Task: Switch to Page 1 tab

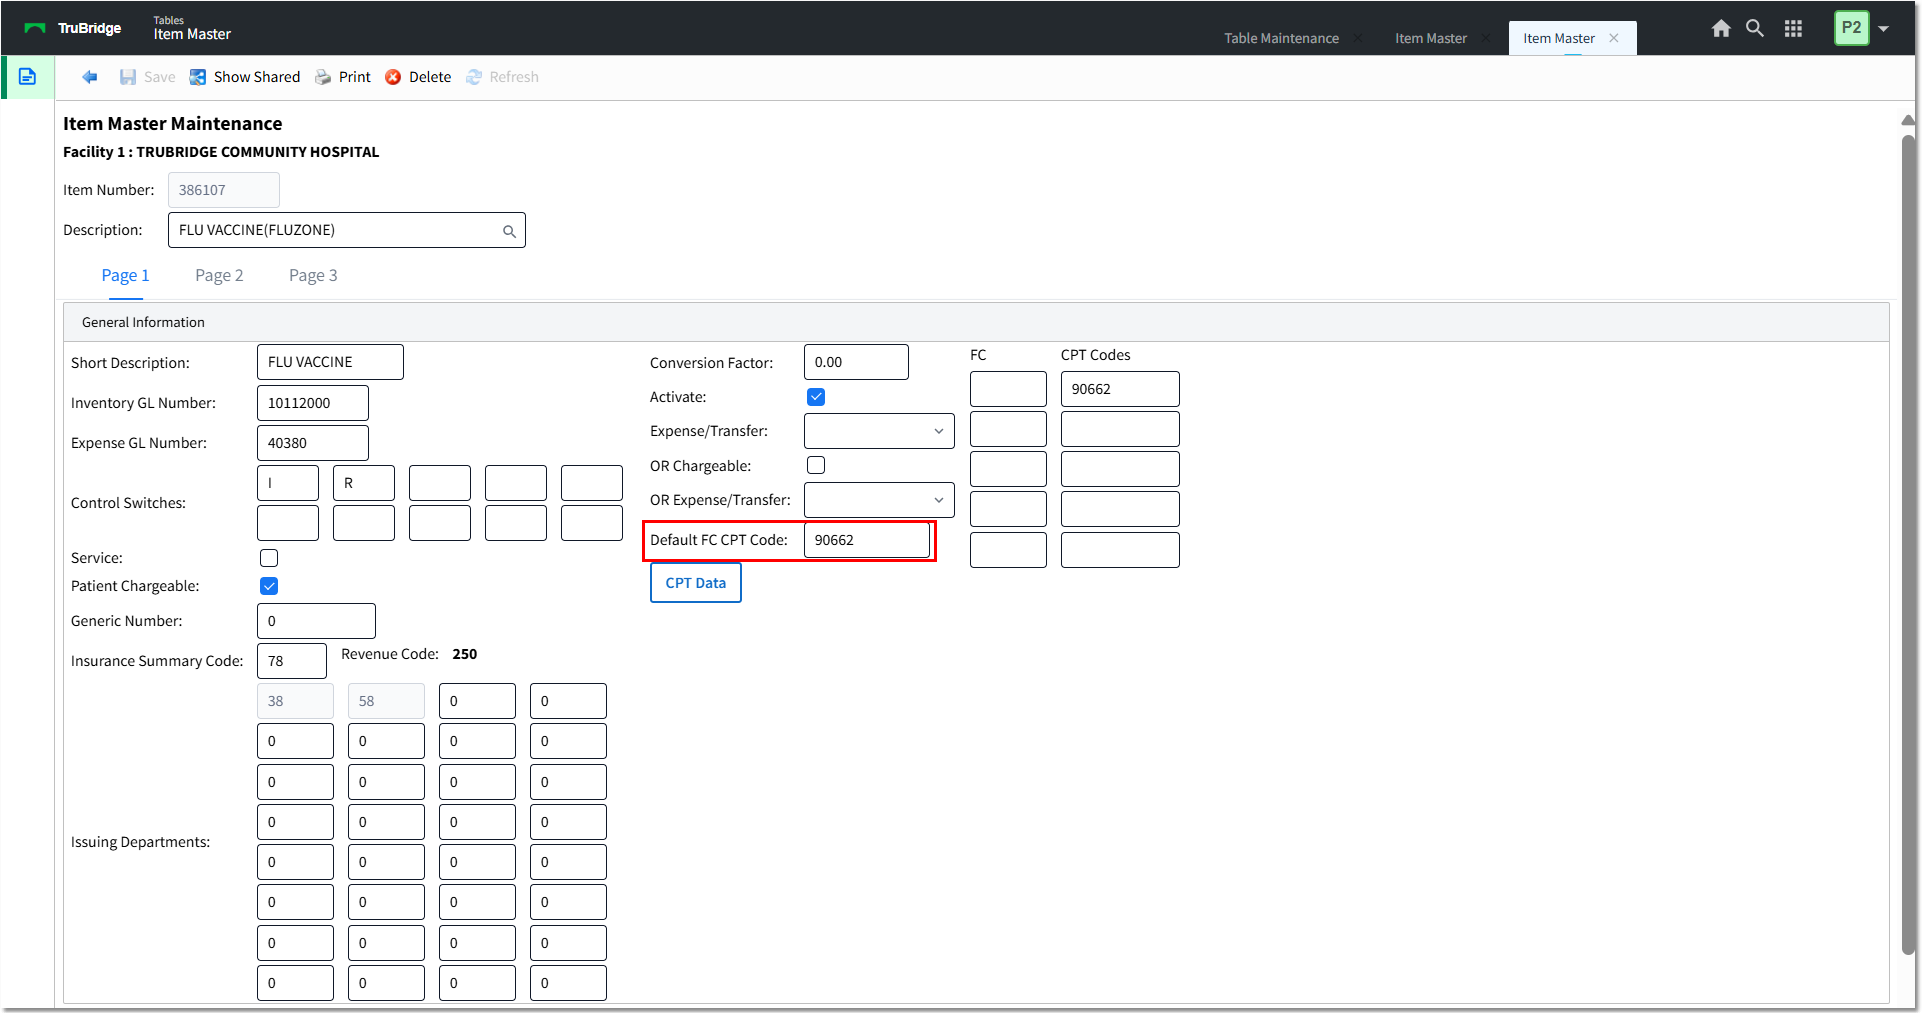Action: [x=125, y=275]
